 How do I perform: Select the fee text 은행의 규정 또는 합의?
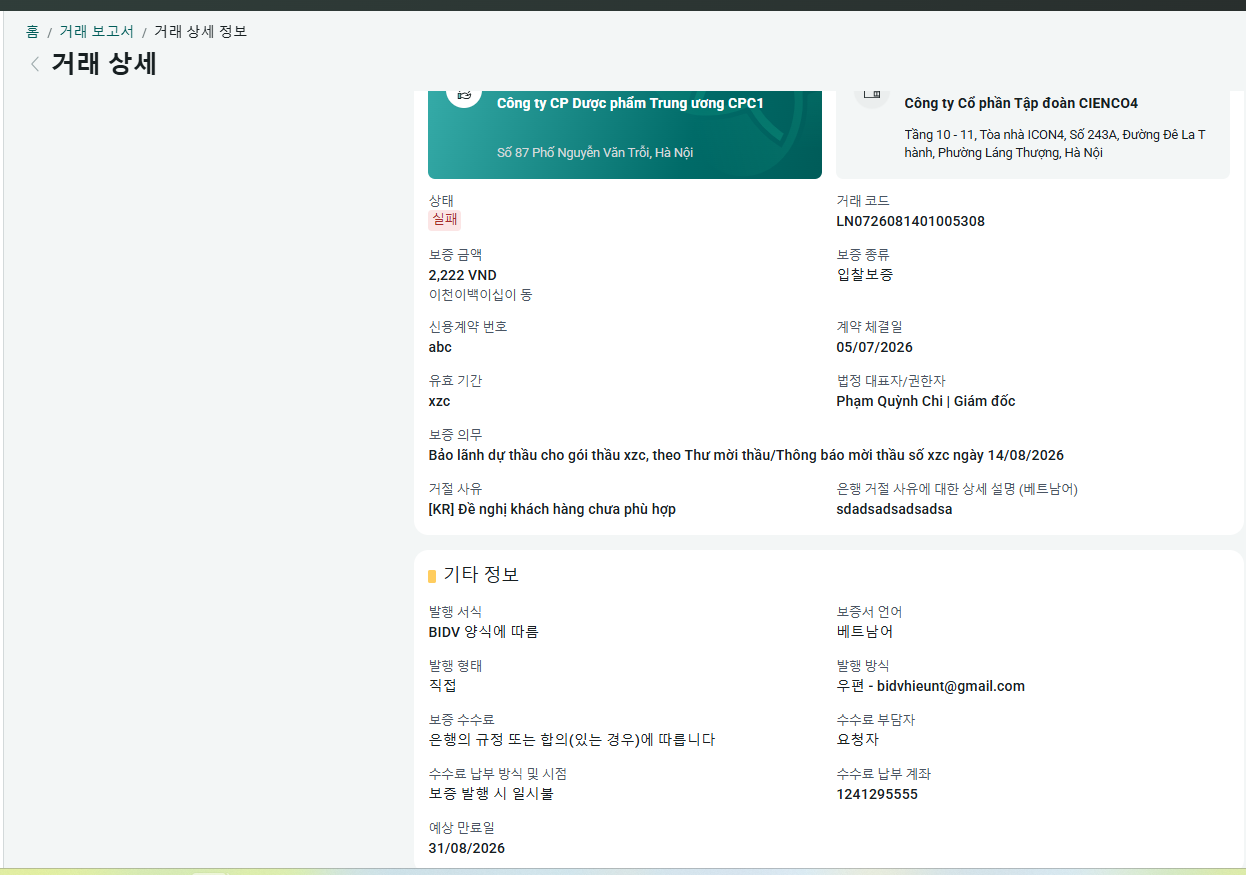tap(571, 740)
